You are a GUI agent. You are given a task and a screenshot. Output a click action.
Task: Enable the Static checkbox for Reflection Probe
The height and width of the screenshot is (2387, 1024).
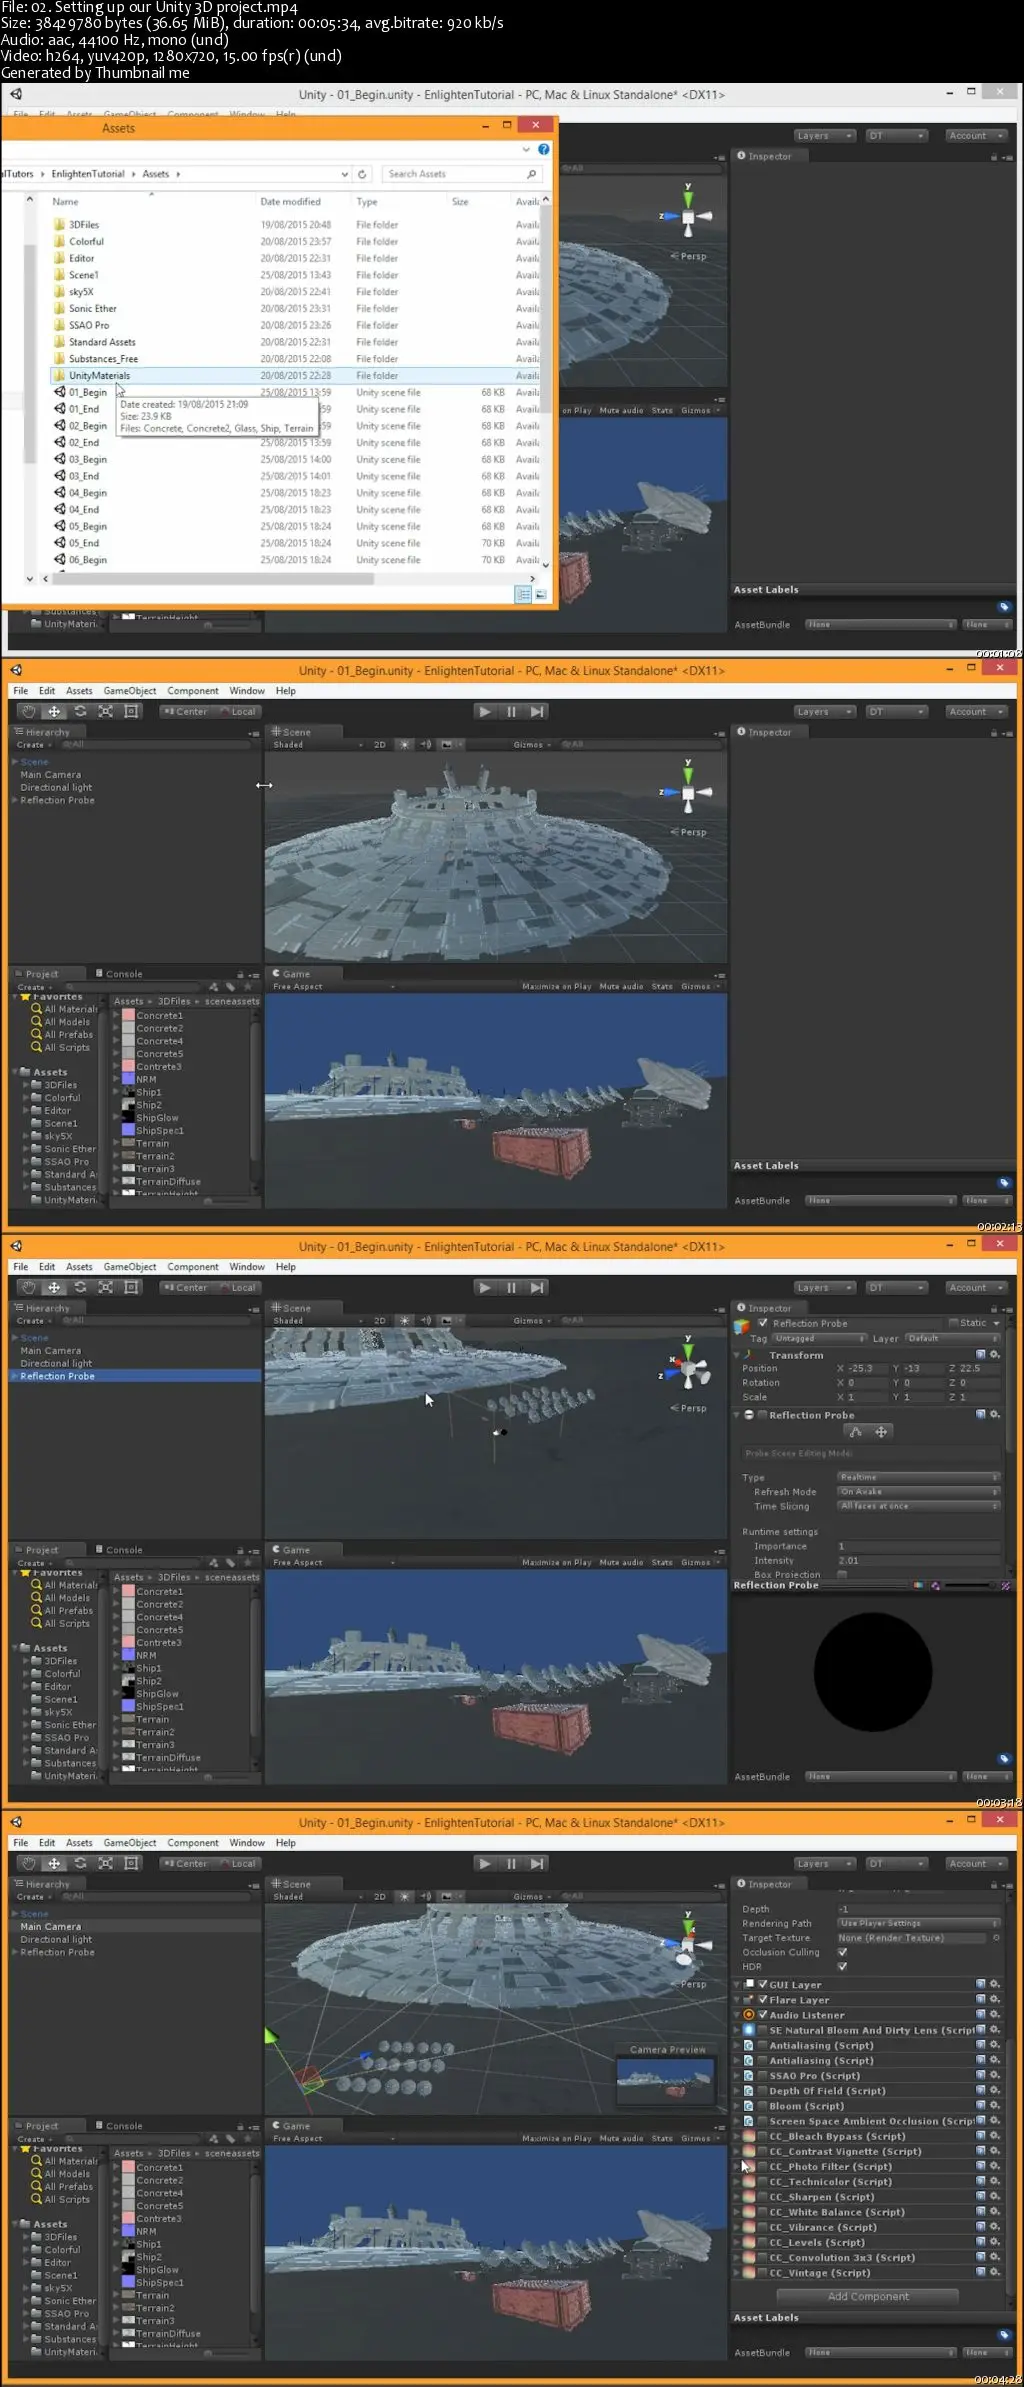pos(953,1323)
